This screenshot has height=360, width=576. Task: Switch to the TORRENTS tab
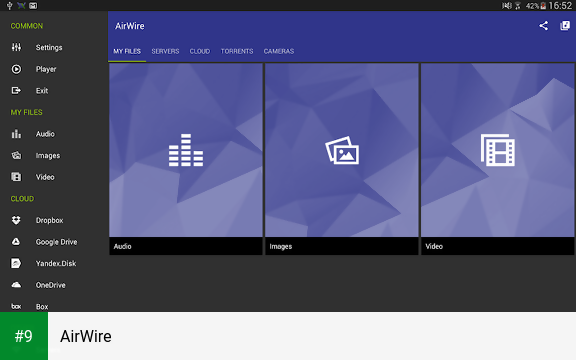(237, 51)
